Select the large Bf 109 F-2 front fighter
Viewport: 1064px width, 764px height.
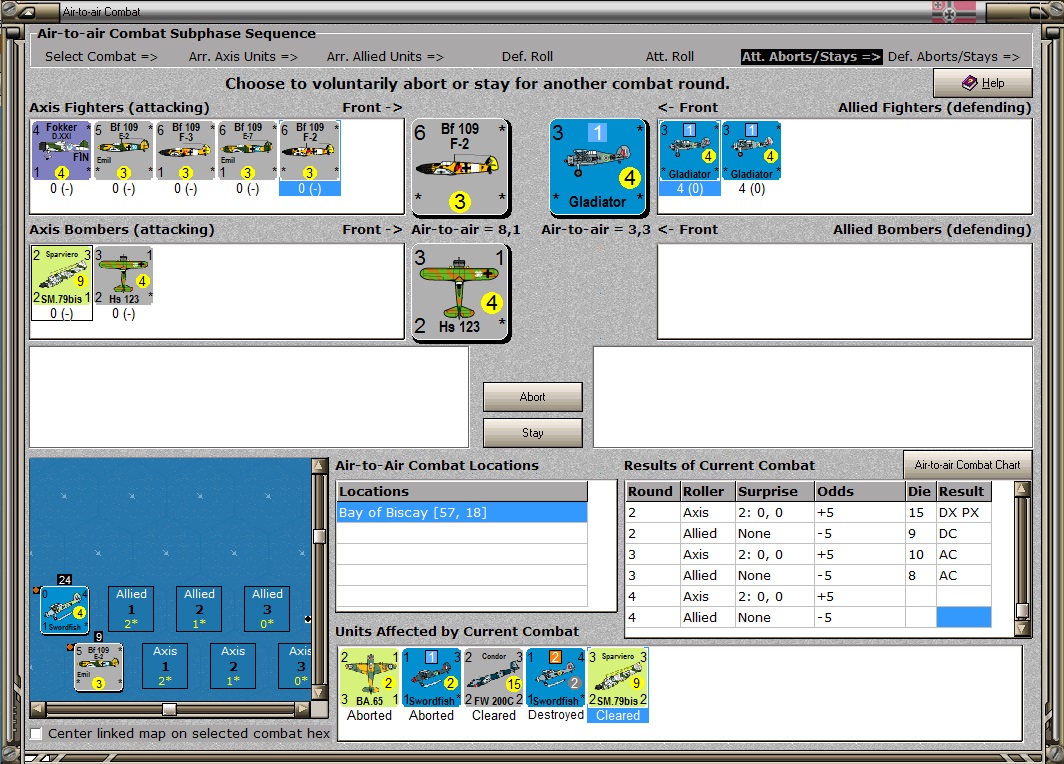coord(461,168)
